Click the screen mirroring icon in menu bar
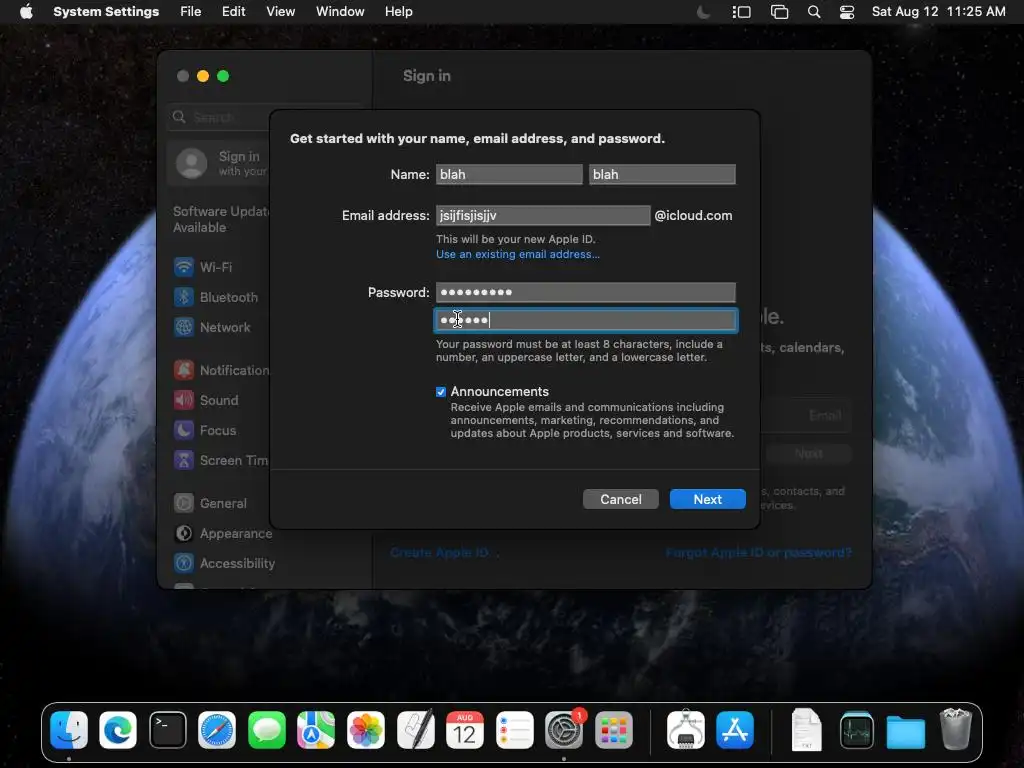This screenshot has height=768, width=1024. click(779, 12)
